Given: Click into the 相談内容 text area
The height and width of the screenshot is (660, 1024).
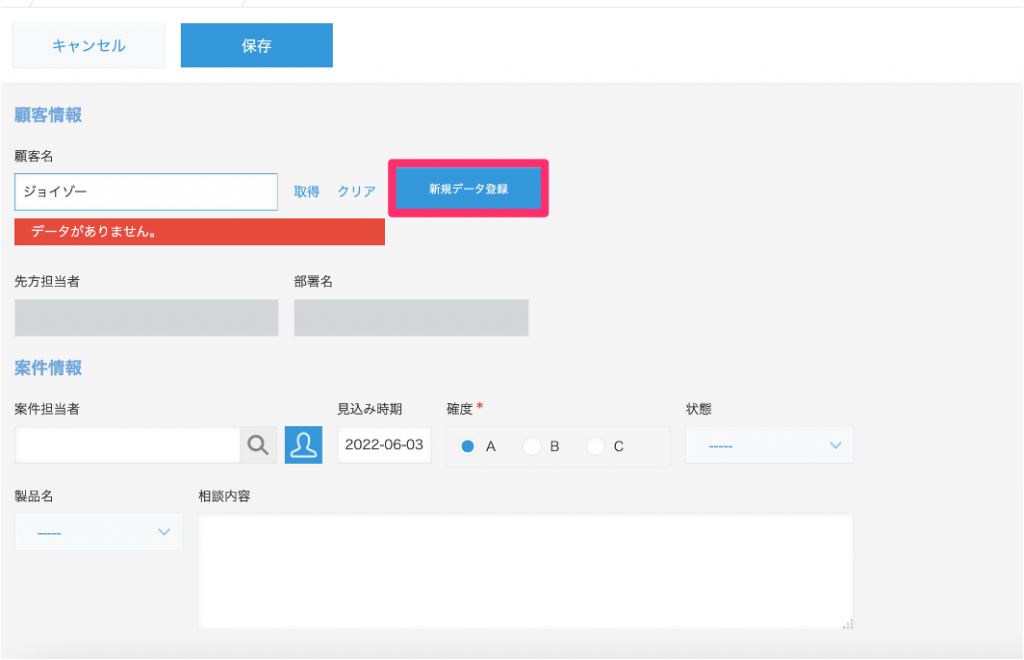Looking at the screenshot, I should 526,572.
